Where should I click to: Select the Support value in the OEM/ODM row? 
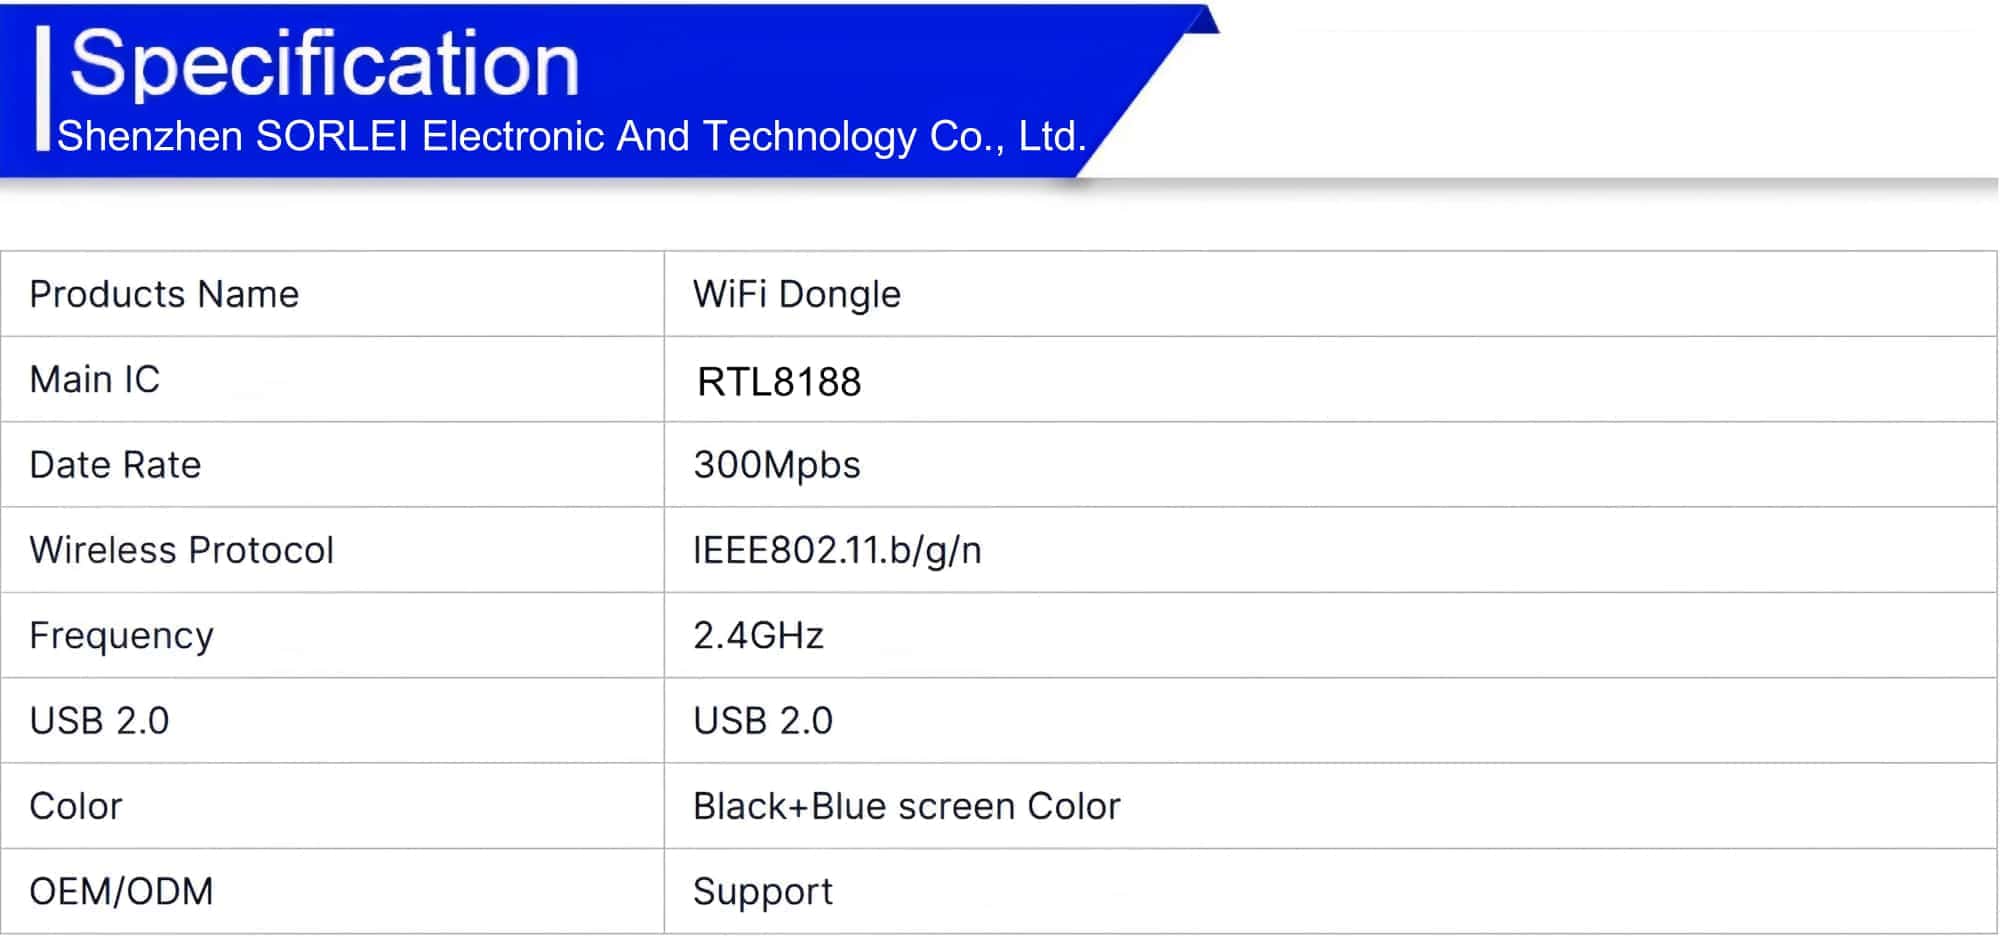[762, 891]
